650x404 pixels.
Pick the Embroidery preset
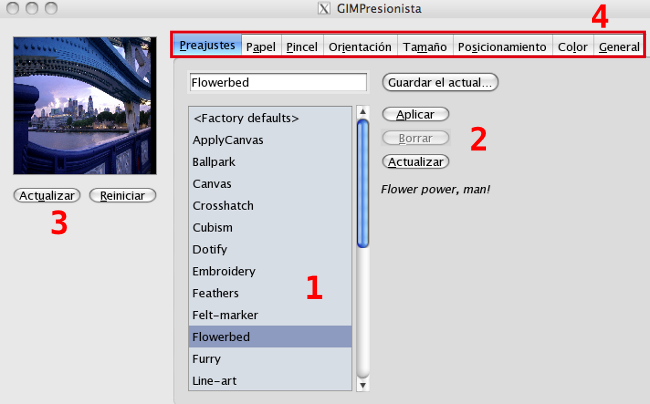[270, 271]
